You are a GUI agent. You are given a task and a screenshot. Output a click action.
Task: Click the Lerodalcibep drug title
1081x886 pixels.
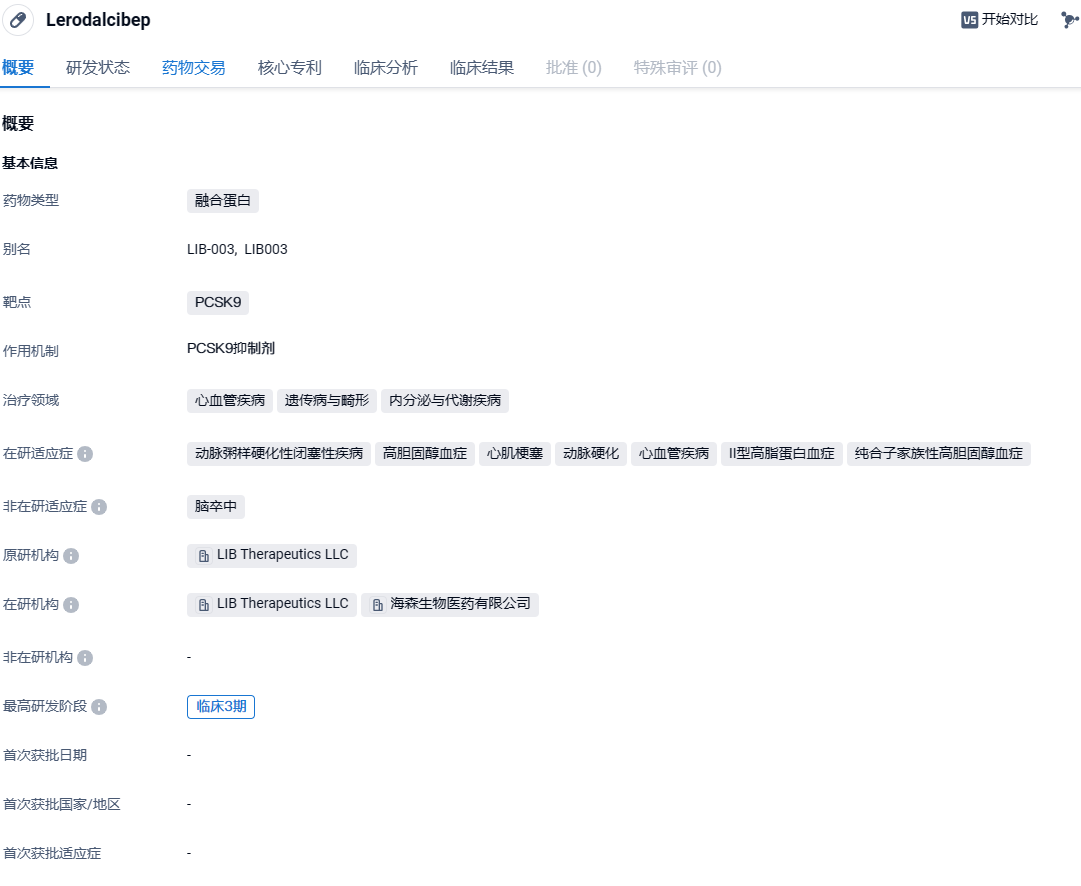98,20
